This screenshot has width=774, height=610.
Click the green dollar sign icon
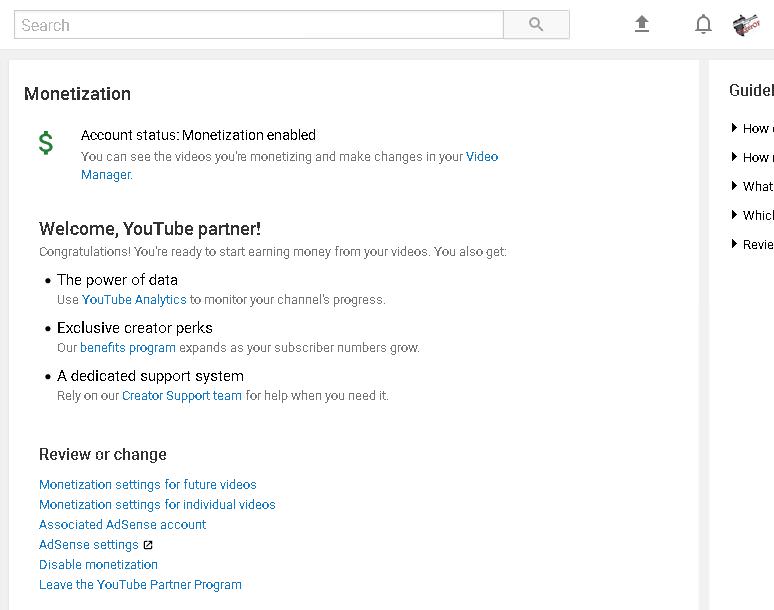pyautogui.click(x=46, y=143)
